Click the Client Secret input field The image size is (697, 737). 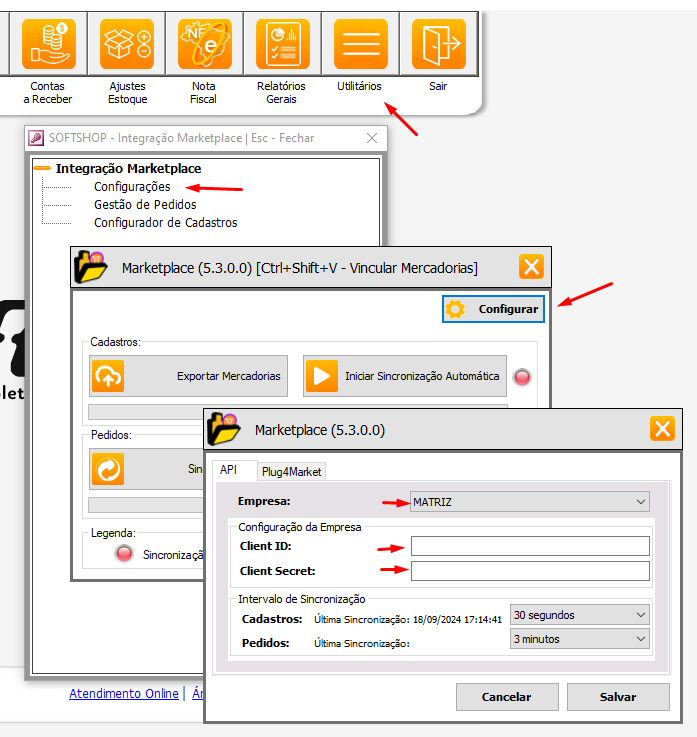click(530, 571)
